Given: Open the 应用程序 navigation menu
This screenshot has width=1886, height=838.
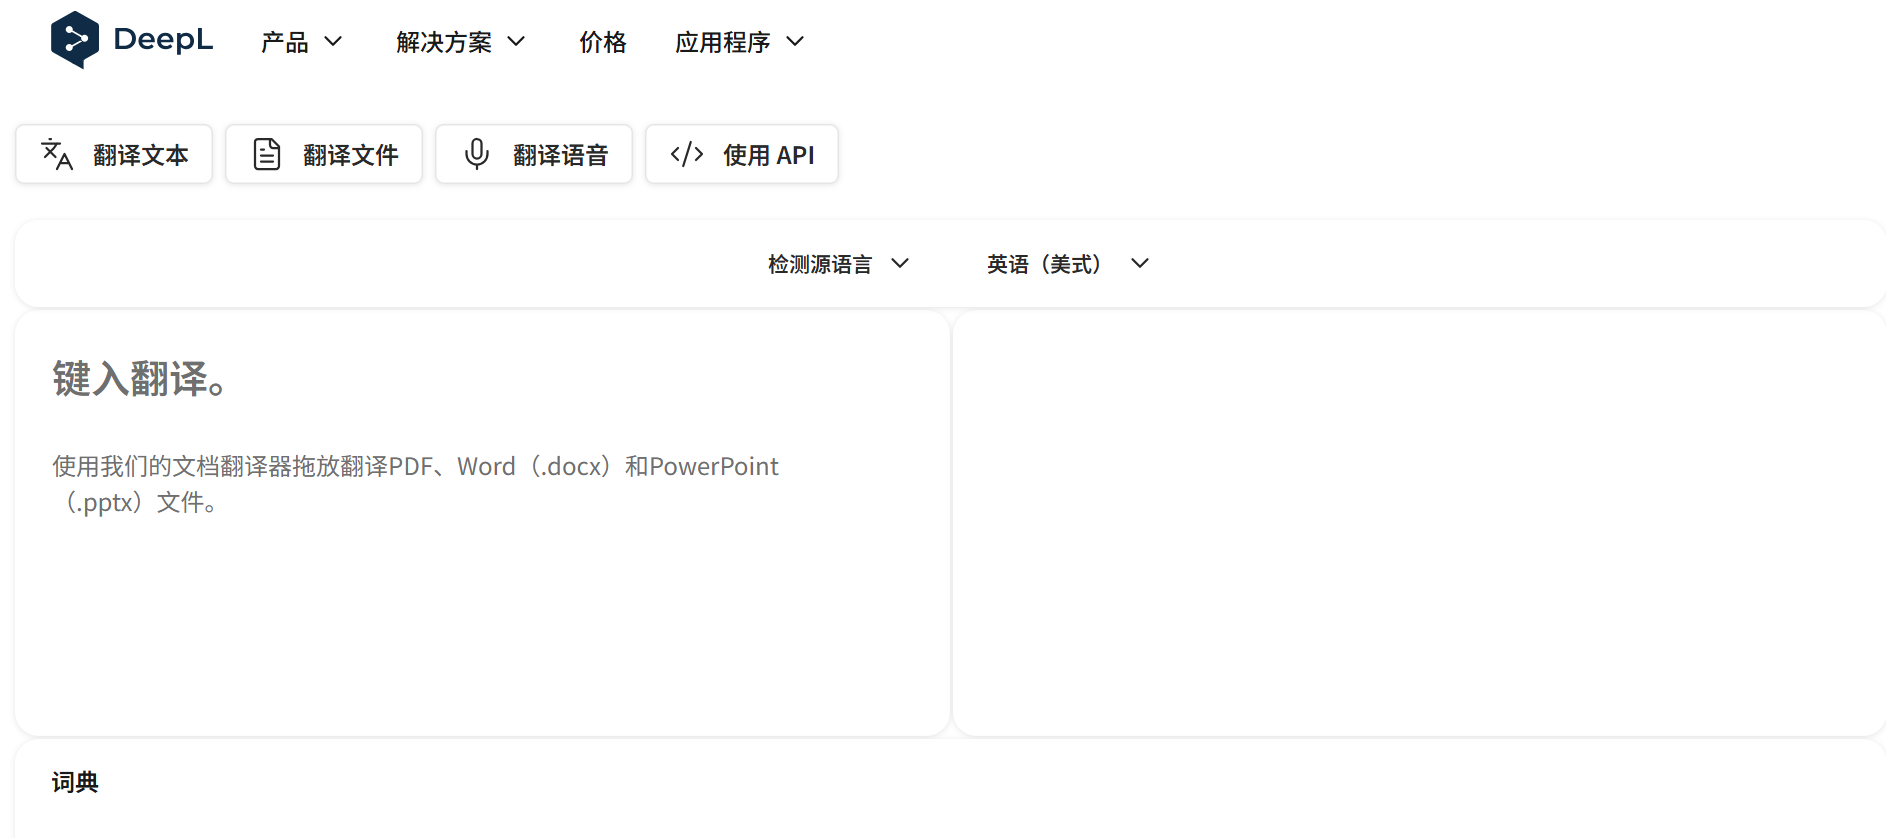Looking at the screenshot, I should [x=739, y=42].
